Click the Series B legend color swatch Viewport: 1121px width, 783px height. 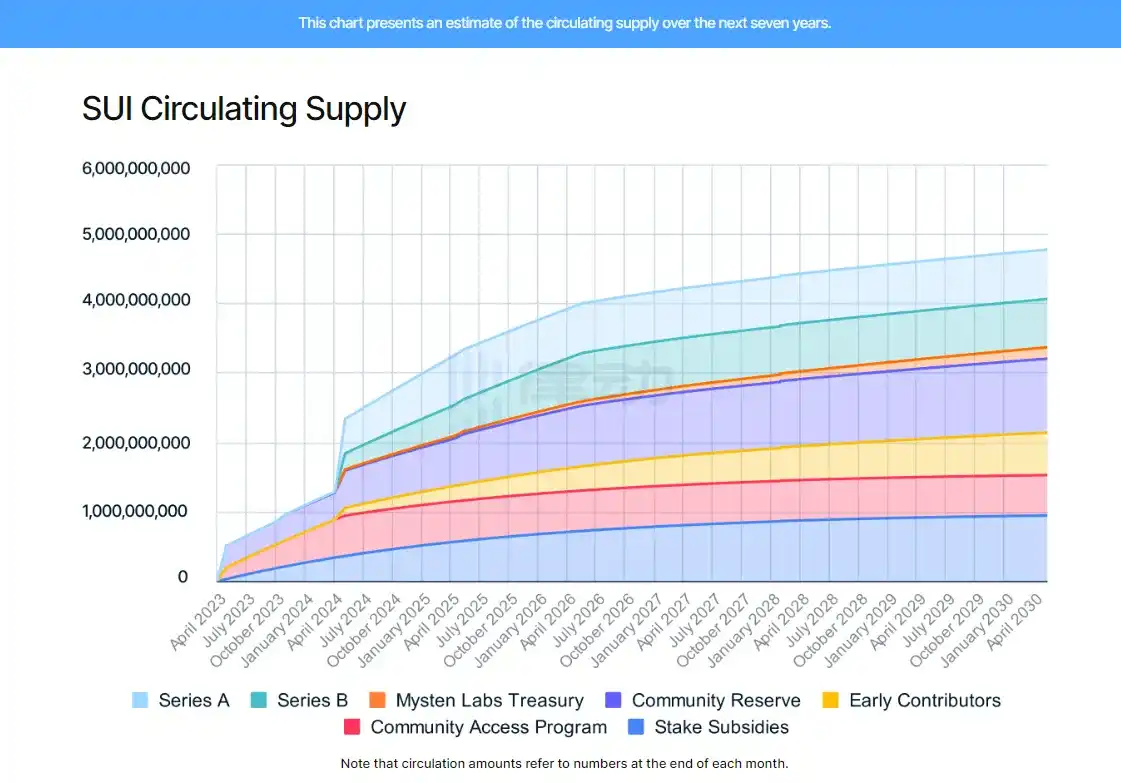click(x=260, y=701)
